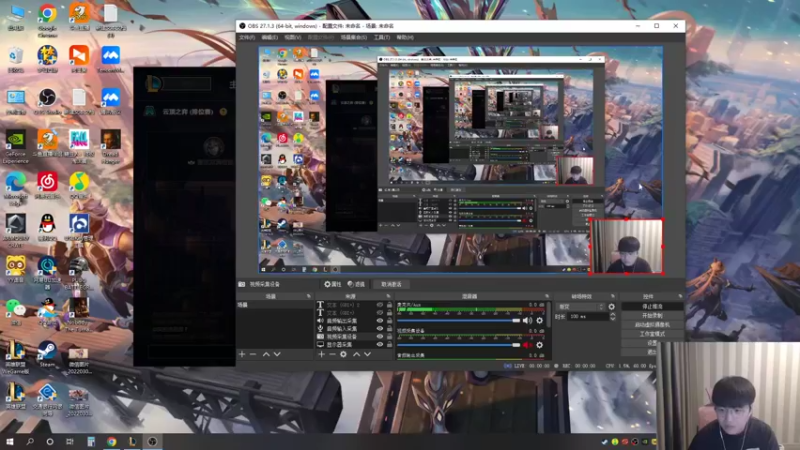Image resolution: width=800 pixels, height=450 pixels.
Task: Click Windows Start button
Action: coord(10,441)
